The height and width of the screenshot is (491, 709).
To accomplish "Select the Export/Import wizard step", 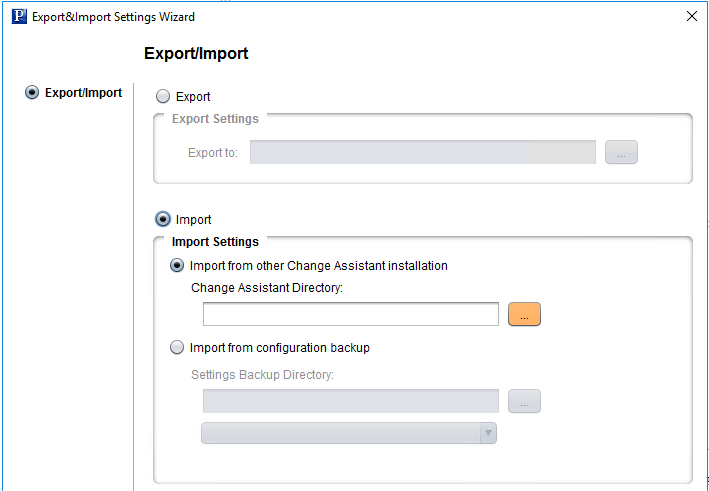I will tap(32, 93).
